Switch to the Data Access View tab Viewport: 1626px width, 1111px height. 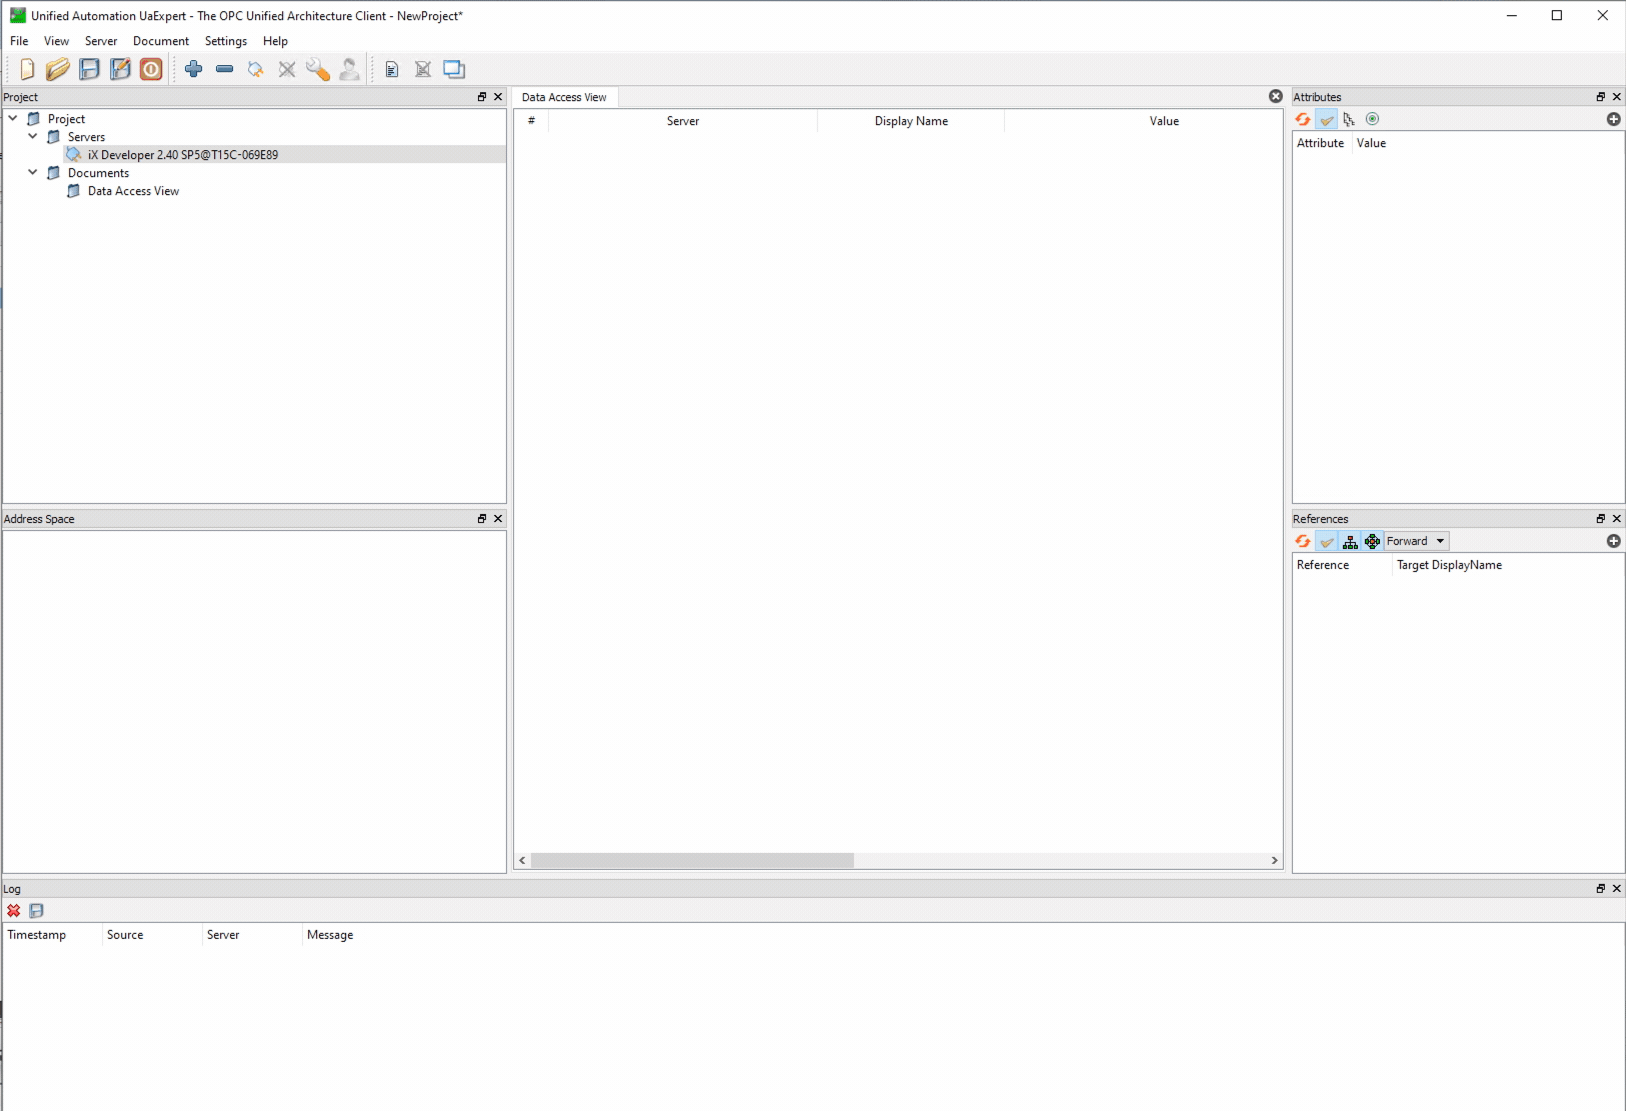click(x=565, y=97)
